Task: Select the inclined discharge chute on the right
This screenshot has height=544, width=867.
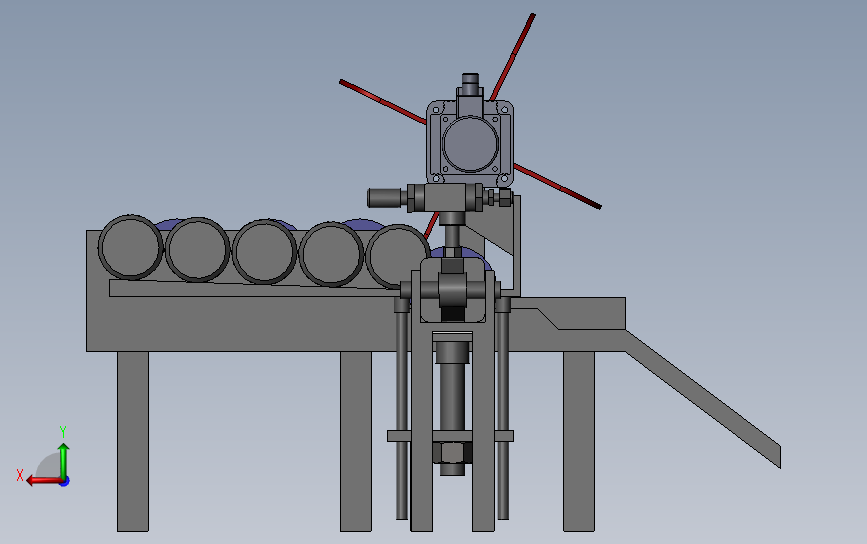Action: coord(702,398)
